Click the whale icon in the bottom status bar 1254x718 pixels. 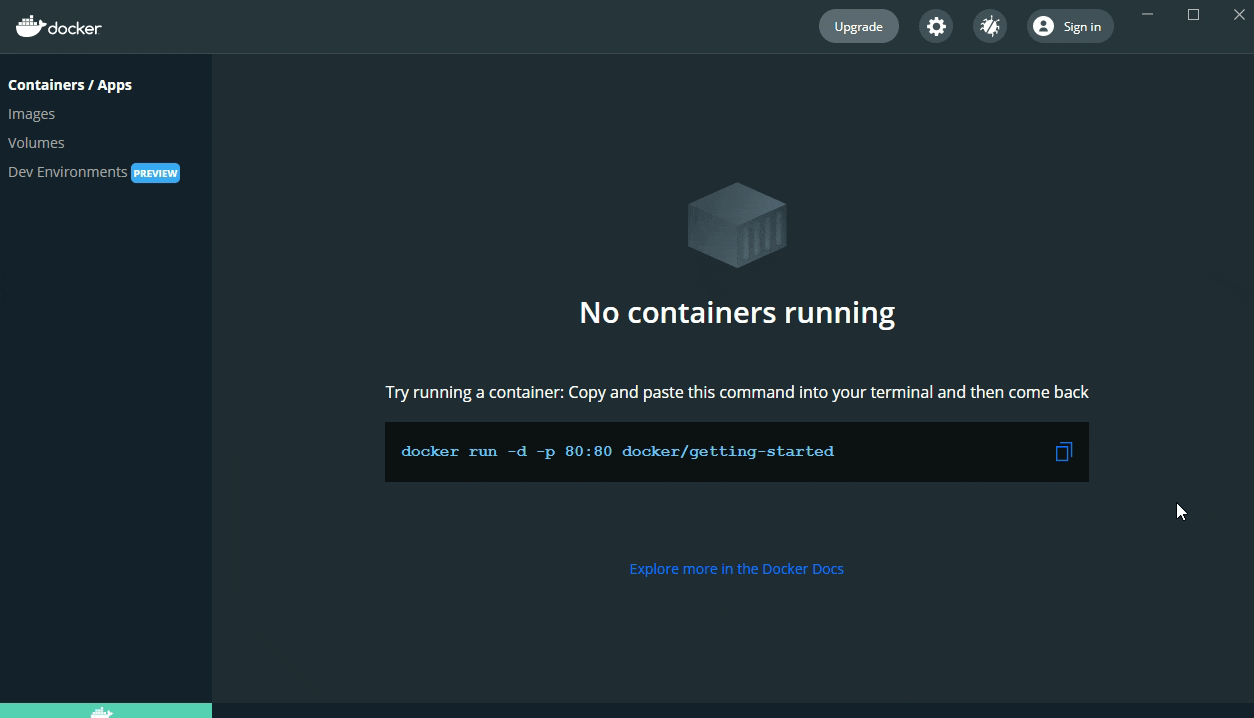(x=102, y=711)
